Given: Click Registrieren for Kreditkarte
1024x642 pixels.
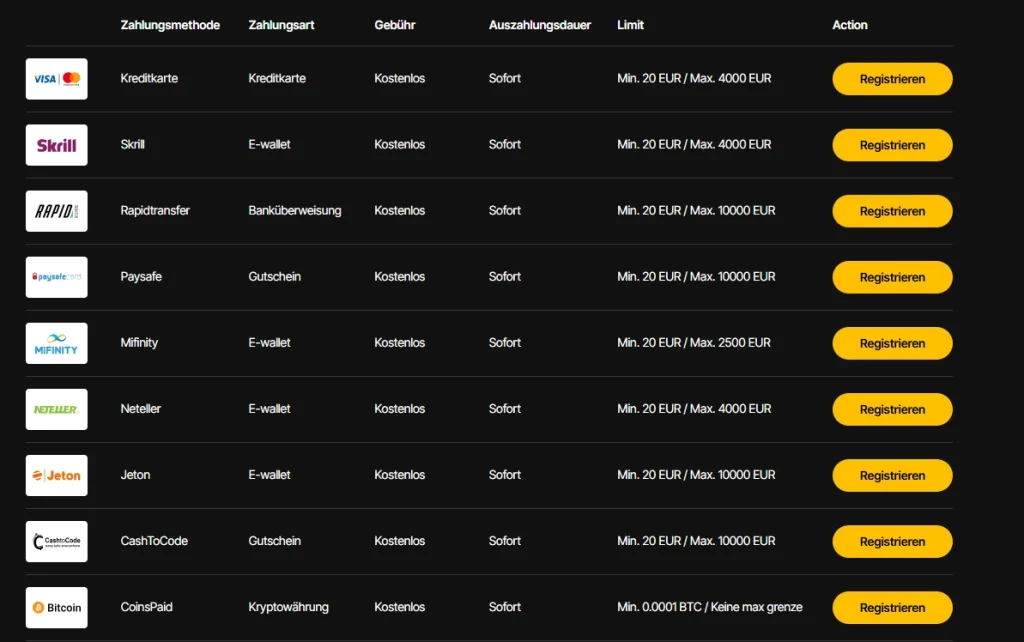Looking at the screenshot, I should tap(891, 78).
